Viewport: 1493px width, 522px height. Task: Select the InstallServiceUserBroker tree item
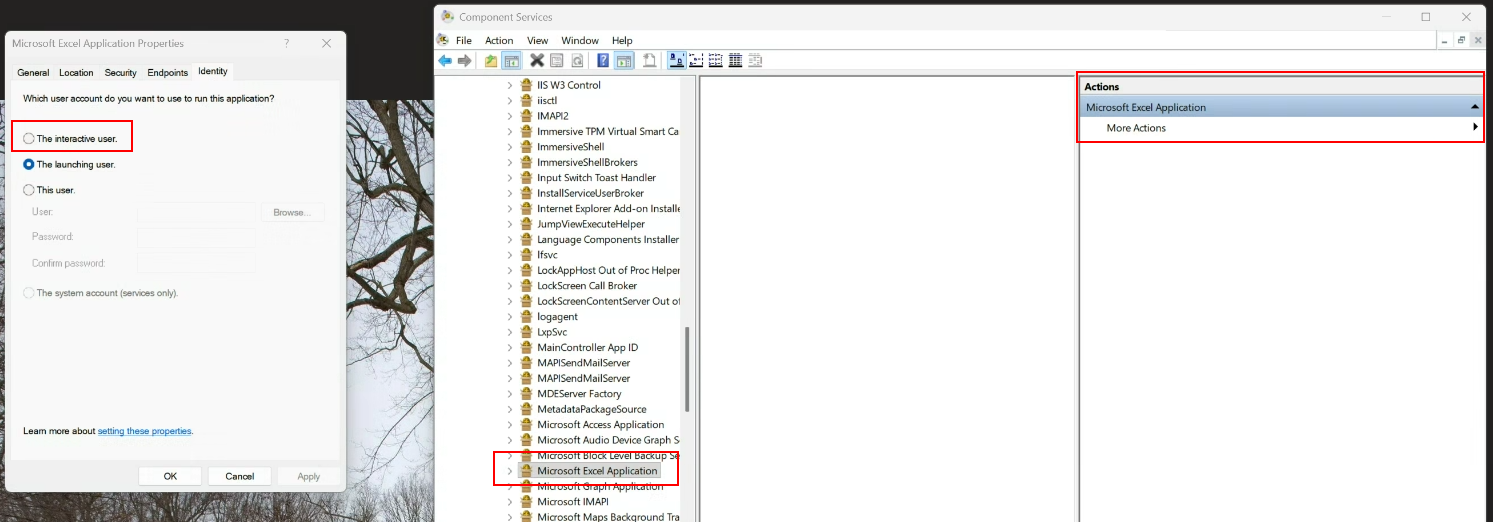(x=590, y=193)
